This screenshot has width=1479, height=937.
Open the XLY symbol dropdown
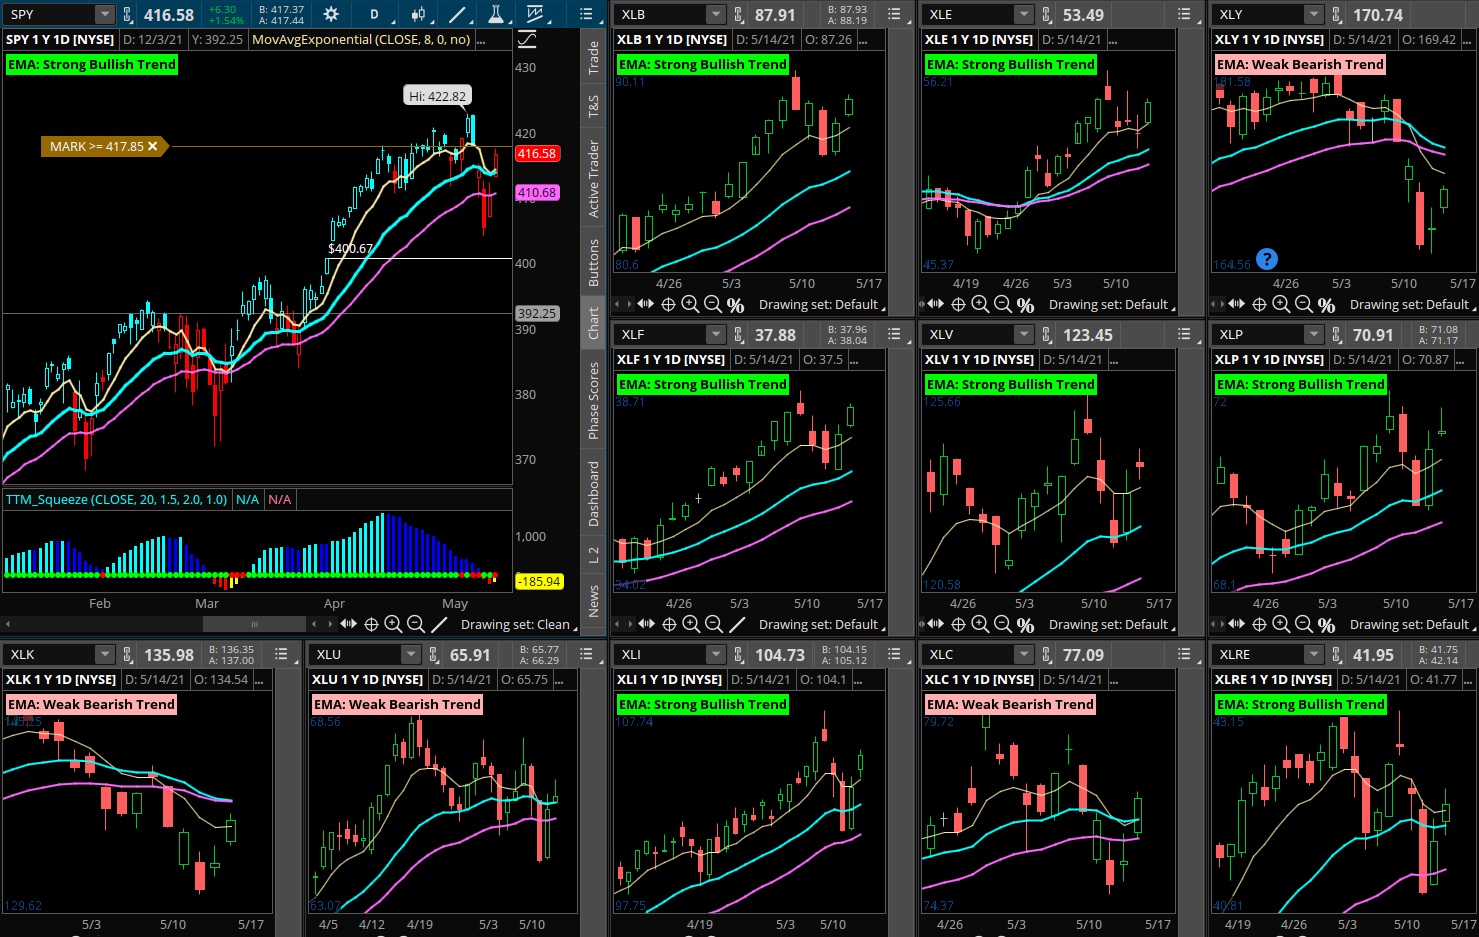(1313, 14)
